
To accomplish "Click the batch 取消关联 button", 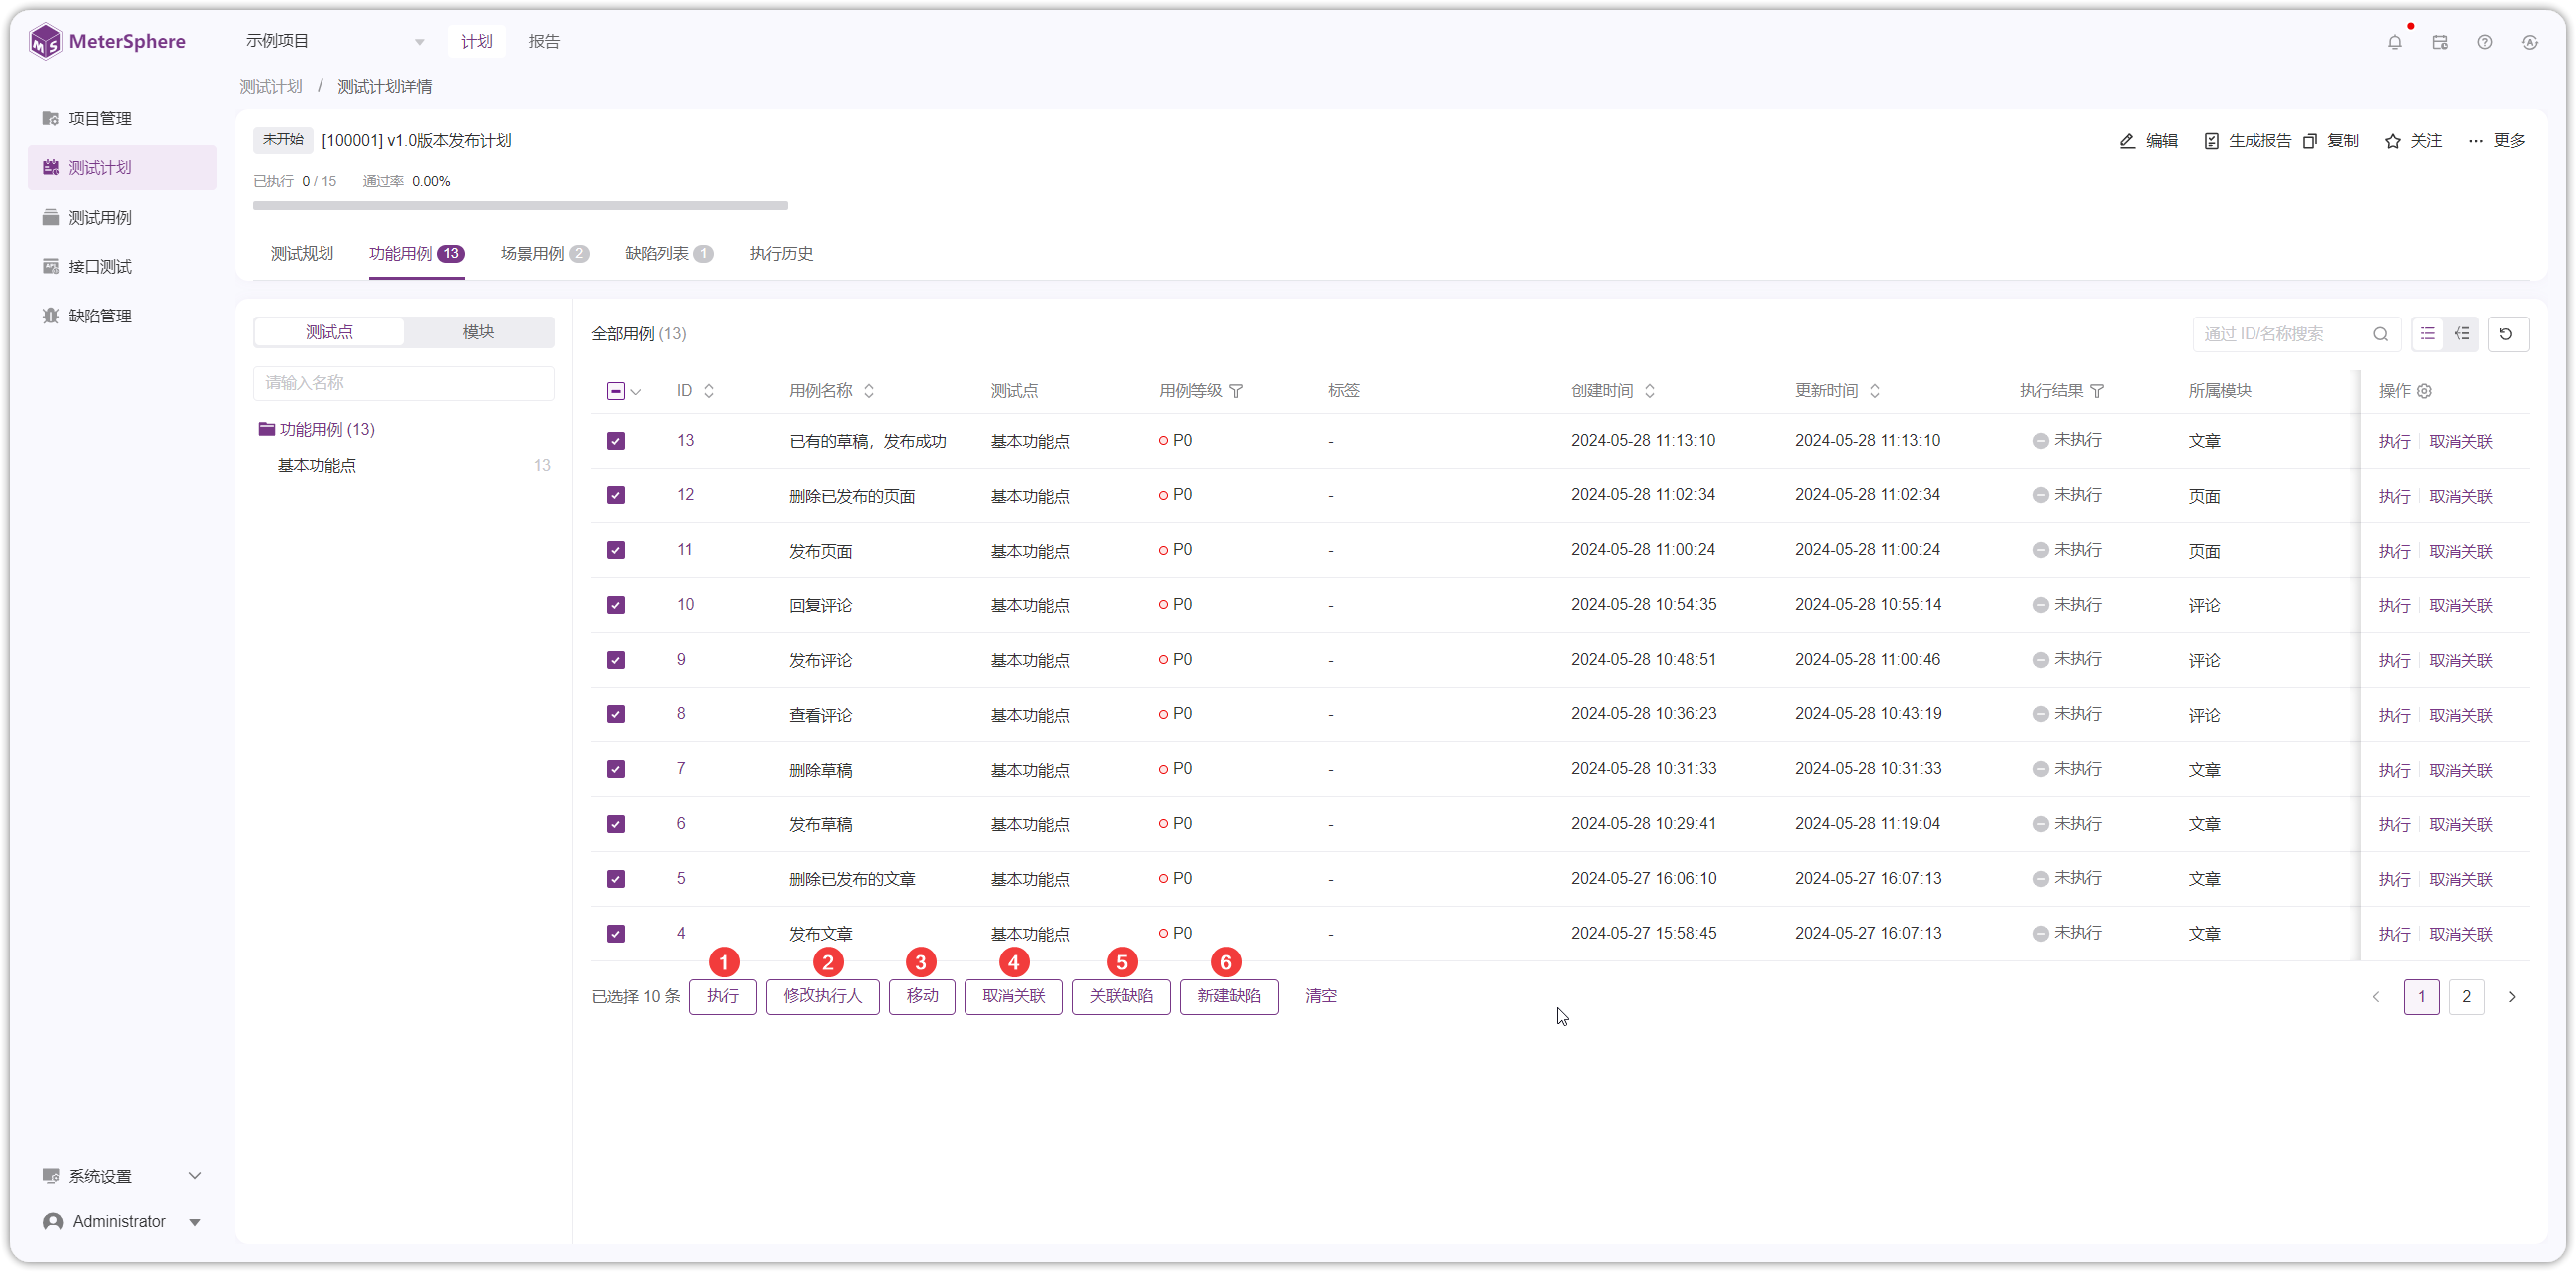I will click(1013, 996).
